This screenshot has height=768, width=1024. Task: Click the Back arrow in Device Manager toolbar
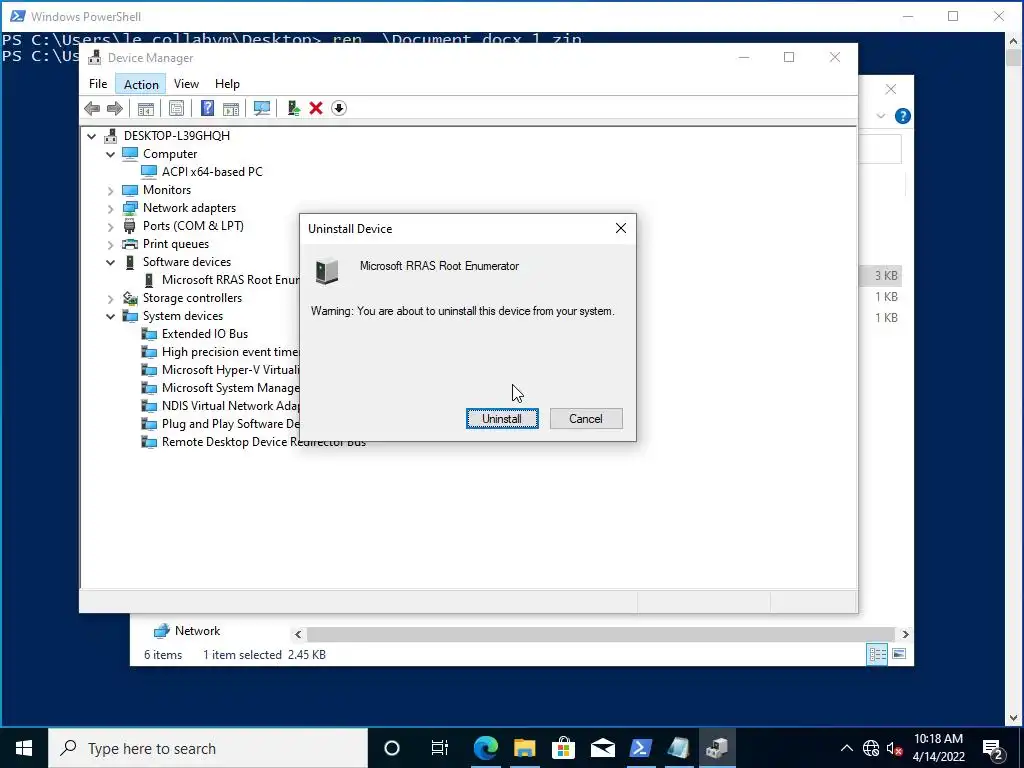[92, 108]
